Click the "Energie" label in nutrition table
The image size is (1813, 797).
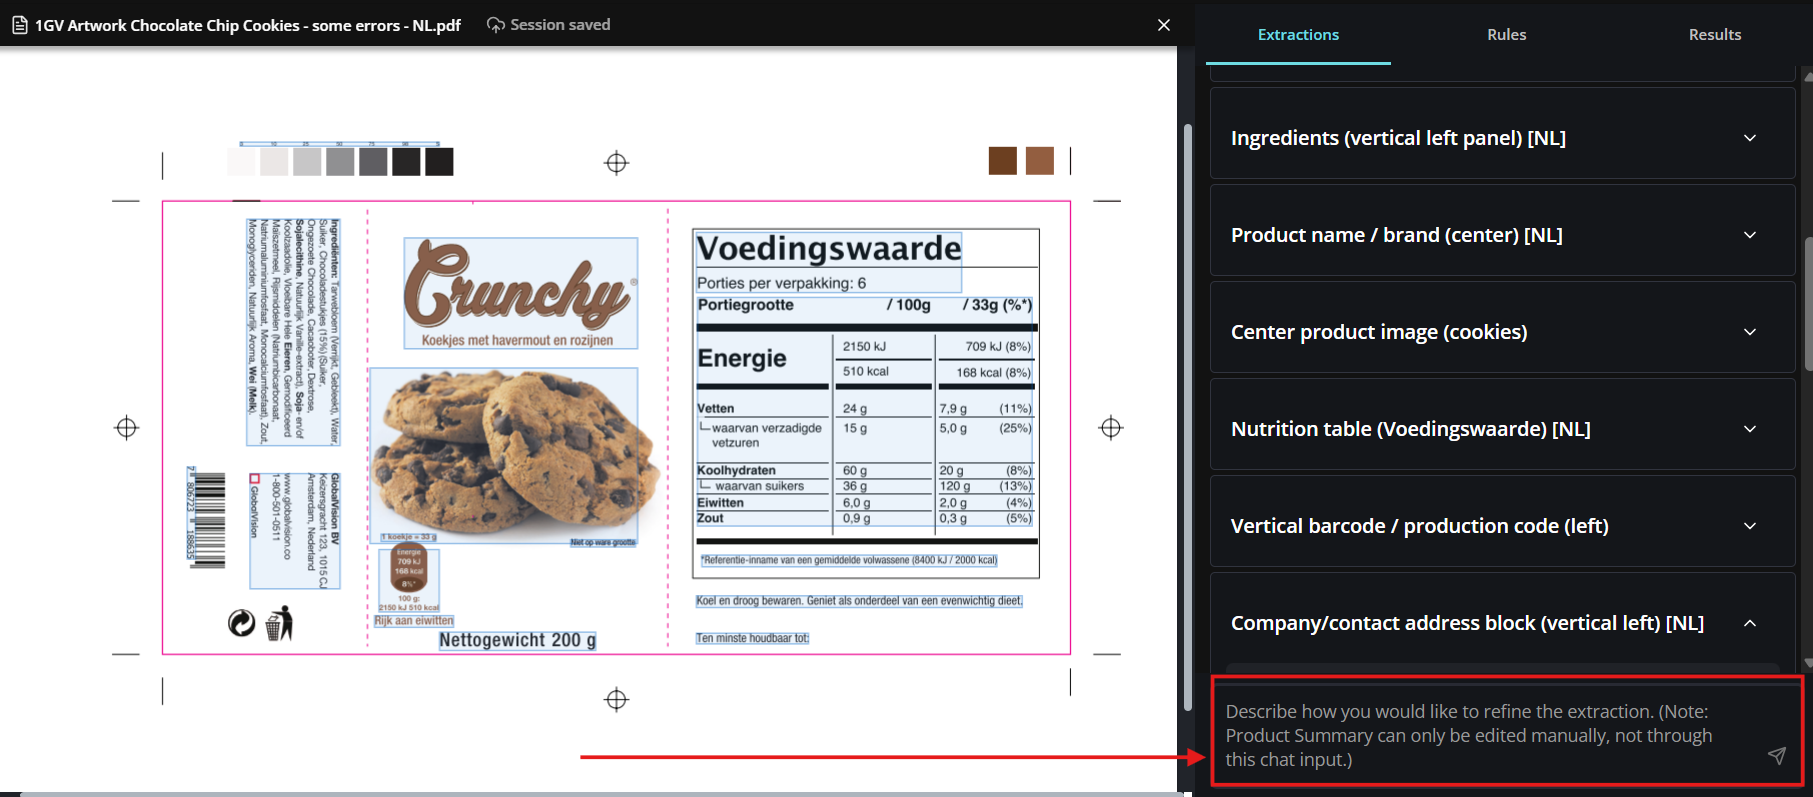click(x=742, y=358)
